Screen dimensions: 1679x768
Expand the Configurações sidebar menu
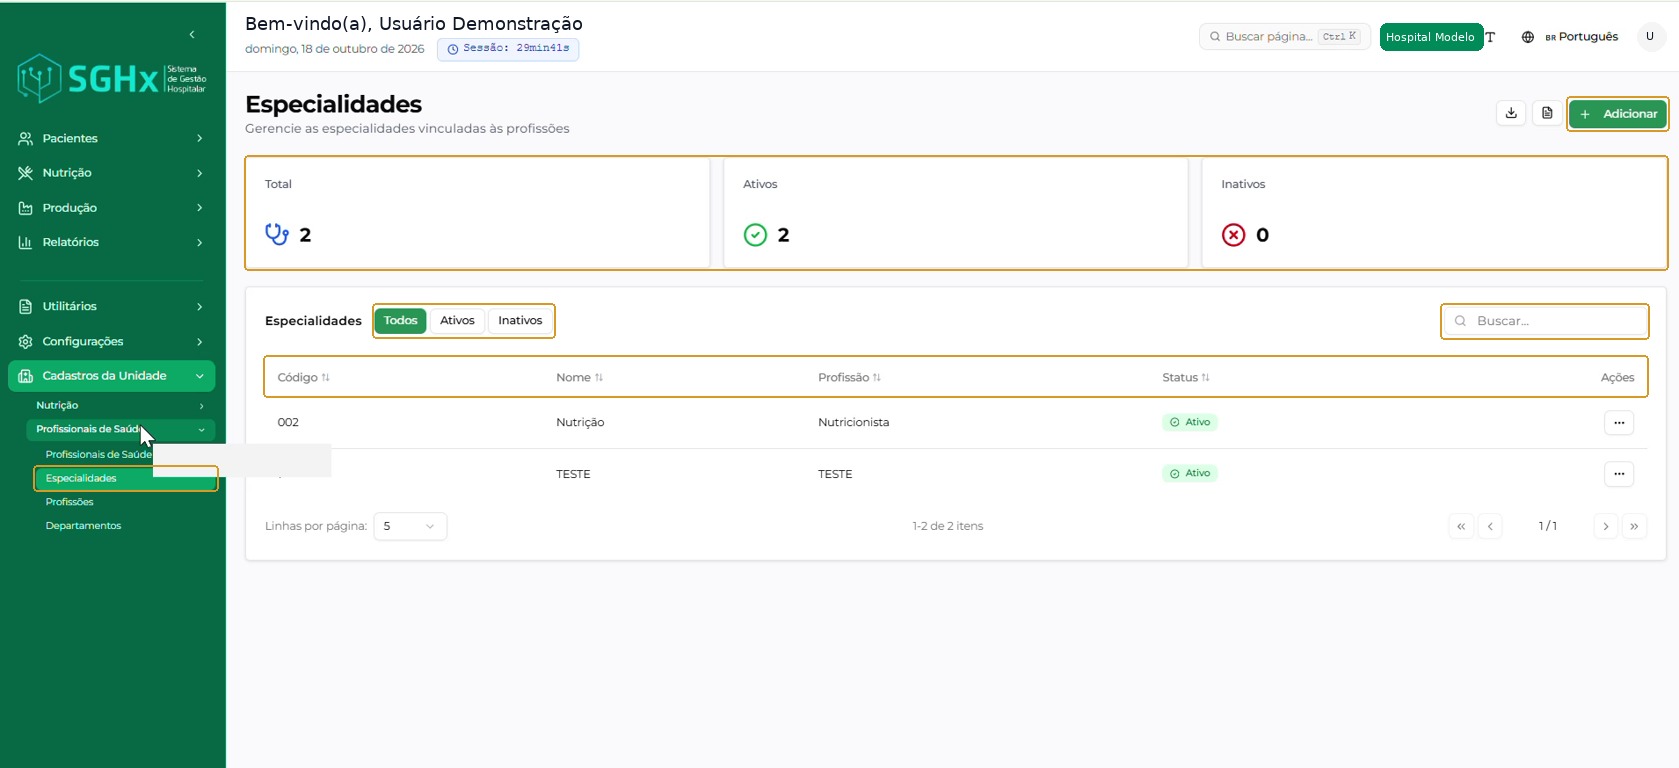point(111,342)
